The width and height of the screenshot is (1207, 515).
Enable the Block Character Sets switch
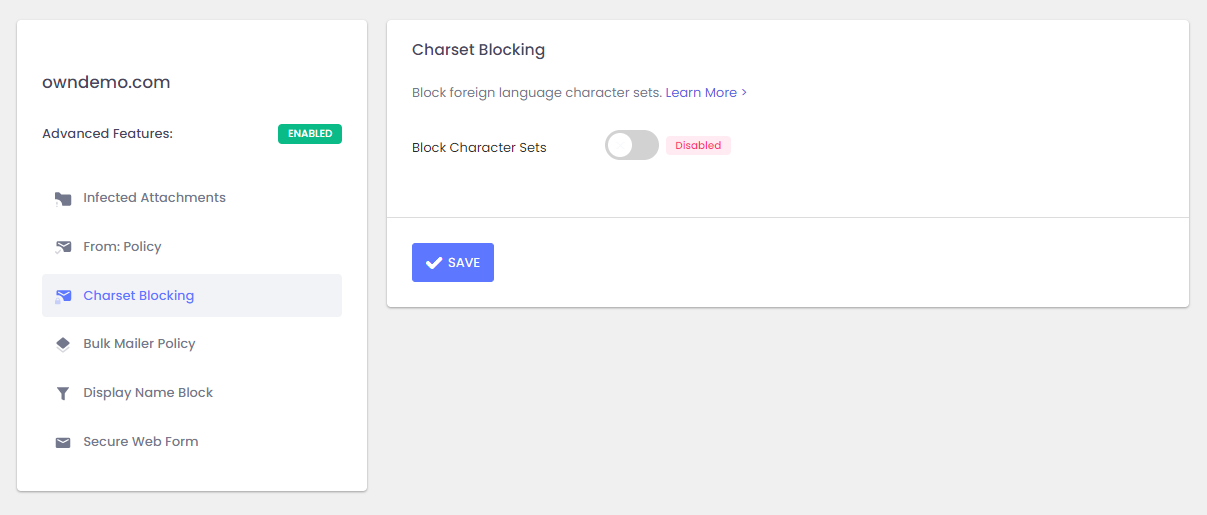click(x=631, y=146)
